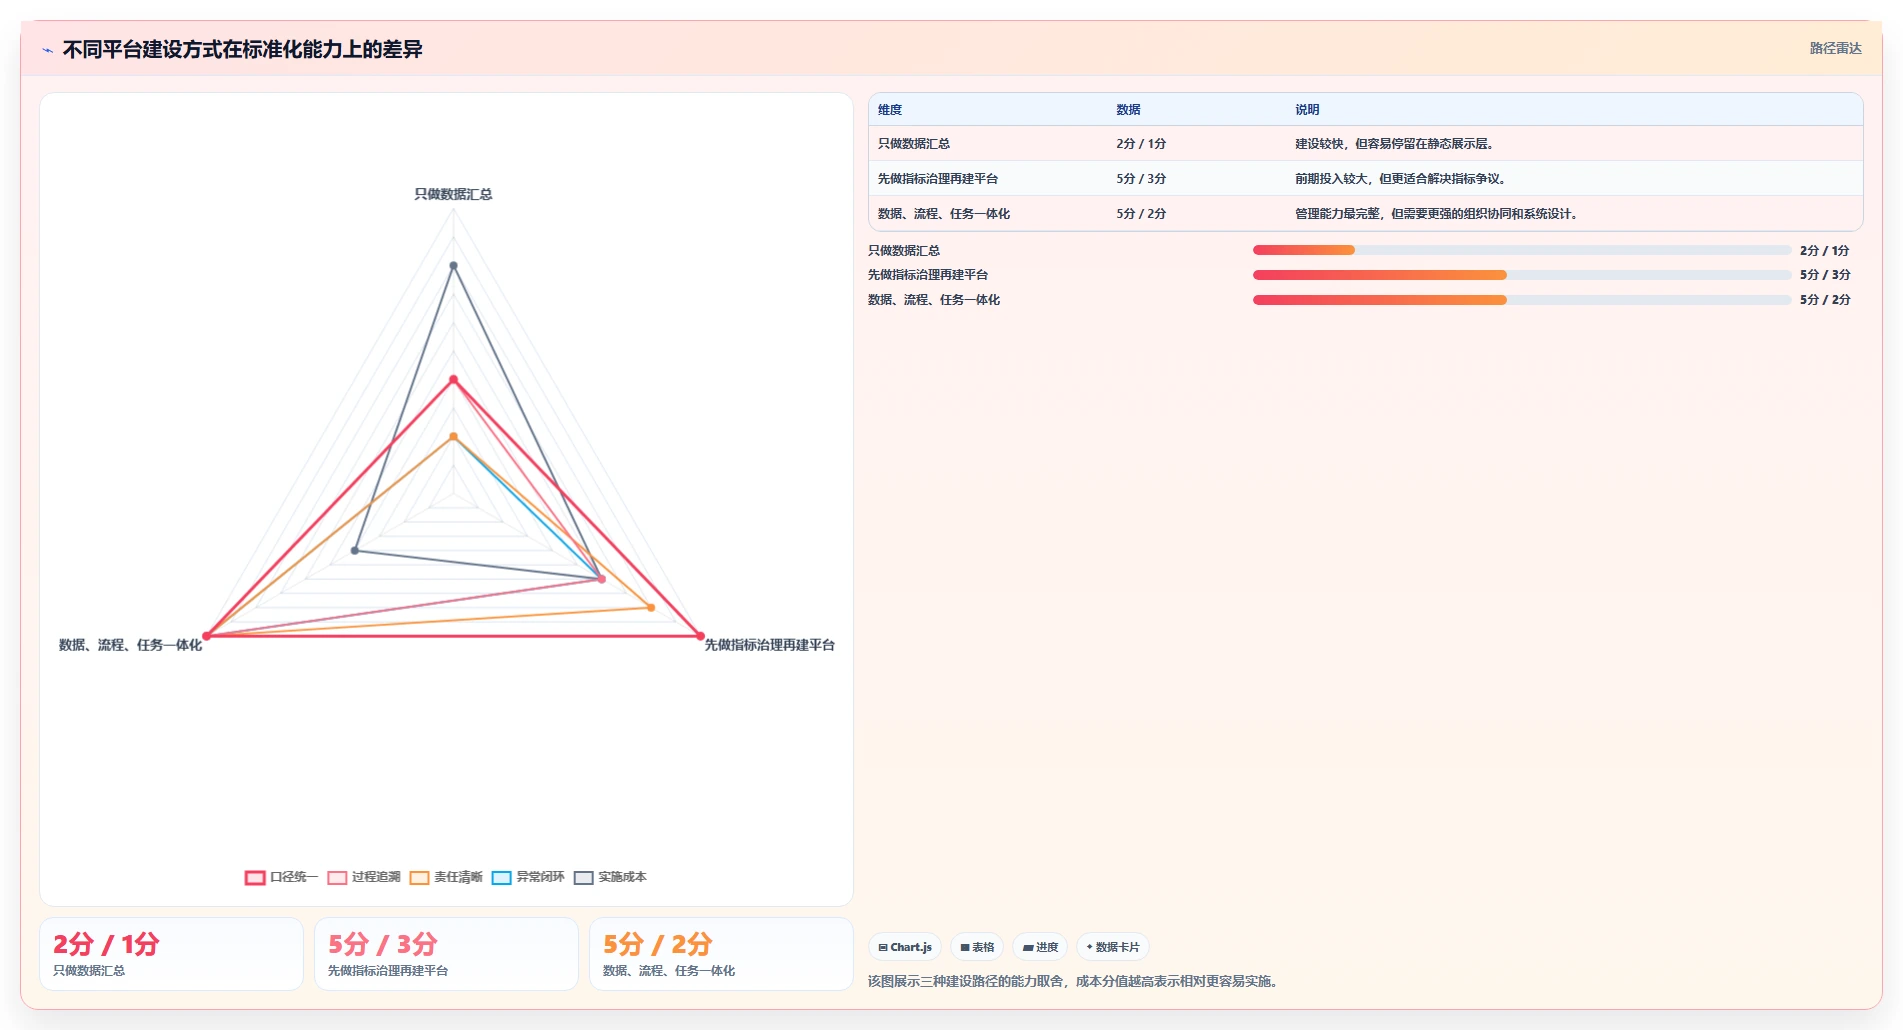Viewport: 1903px width, 1030px height.
Task: Click the 2分 / 1分 value beside the progress bar
Action: [1825, 251]
